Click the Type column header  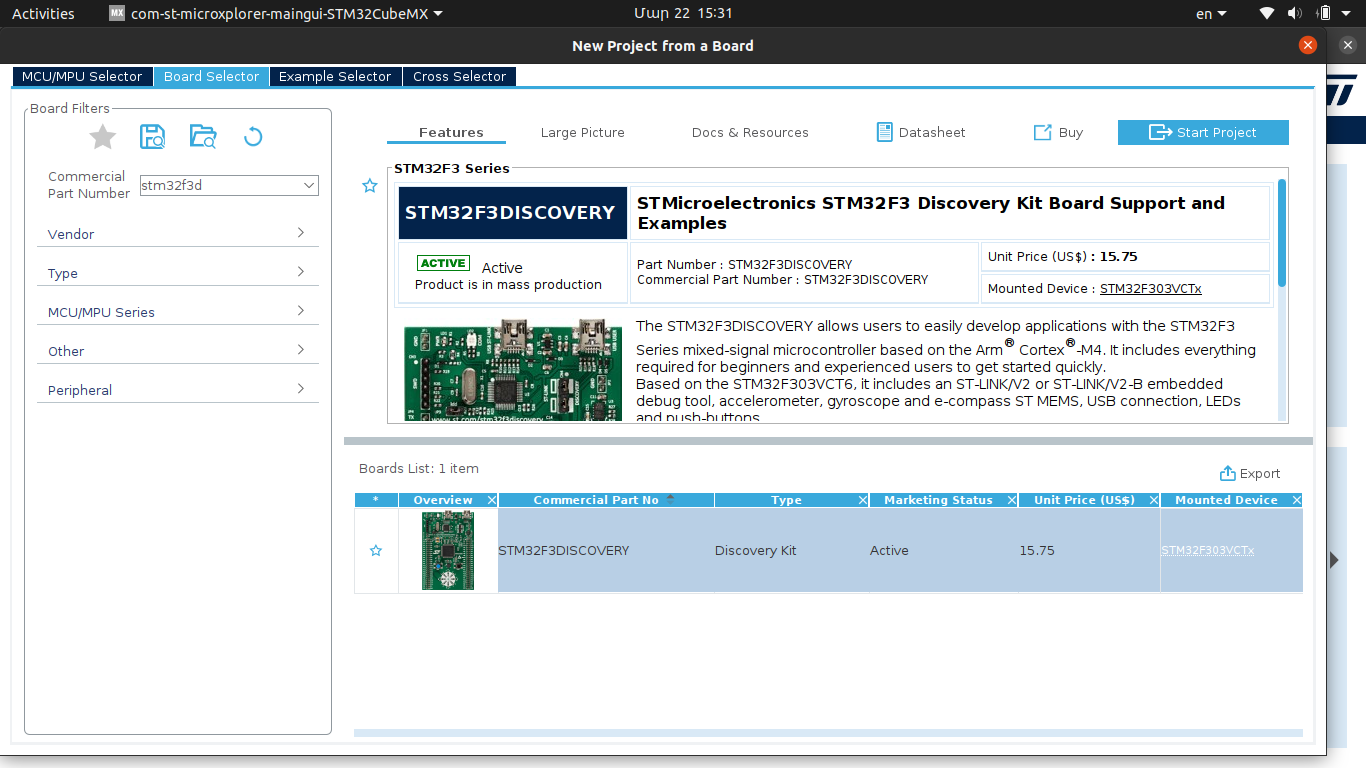coord(786,500)
